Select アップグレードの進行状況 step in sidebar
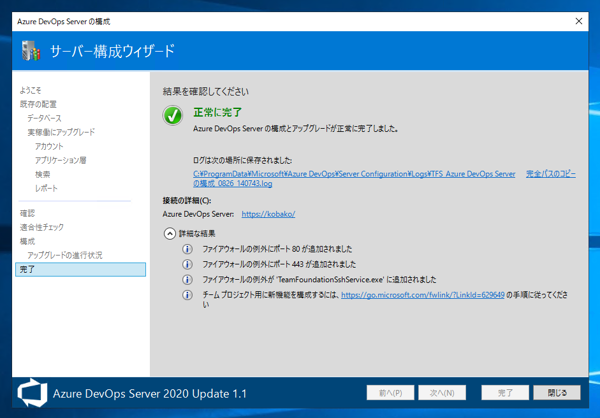This screenshot has height=418, width=600. point(65,255)
